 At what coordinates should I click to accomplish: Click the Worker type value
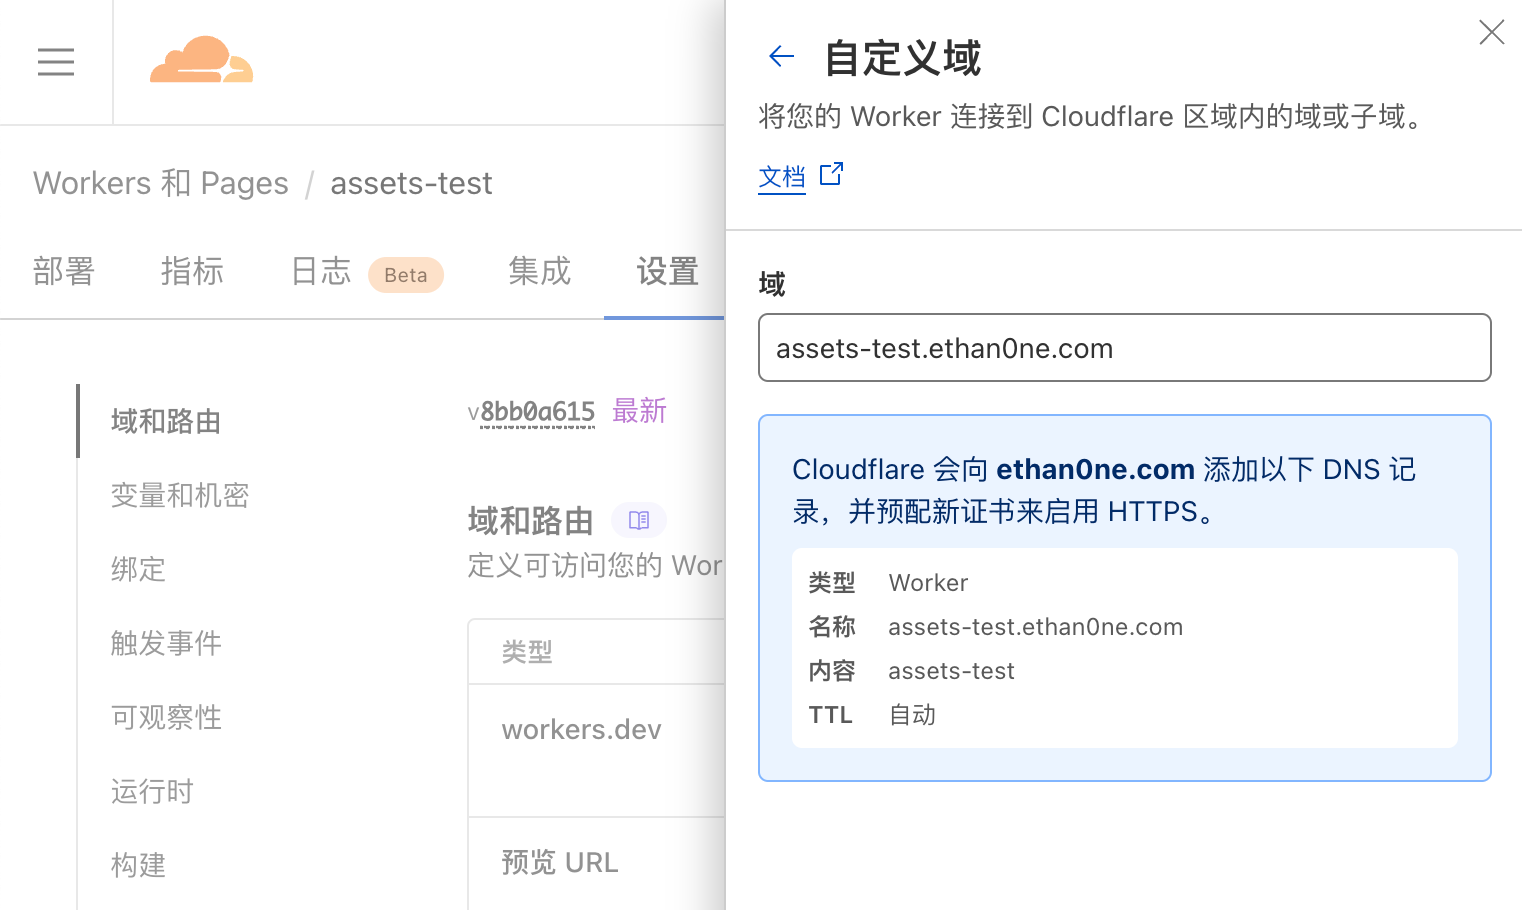point(928,583)
